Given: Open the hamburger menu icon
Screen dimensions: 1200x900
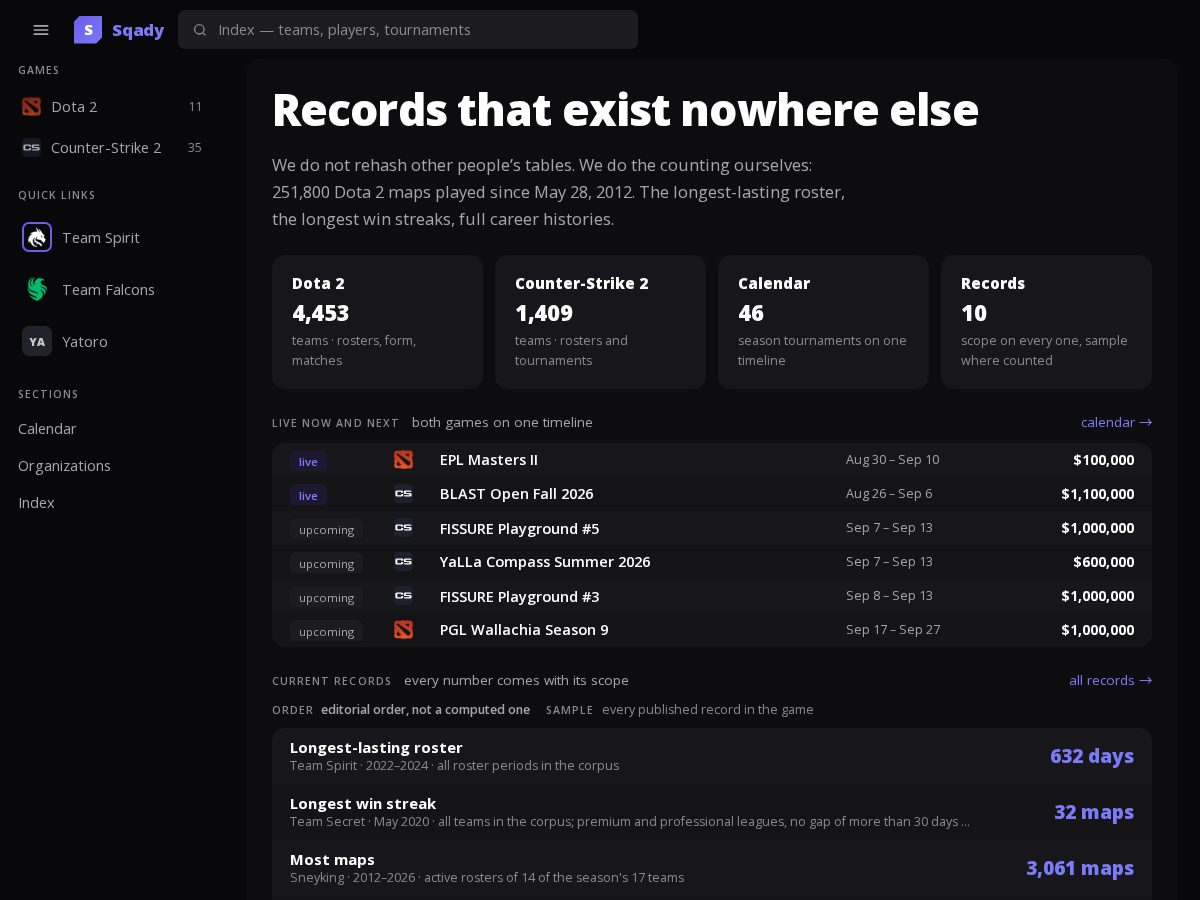Looking at the screenshot, I should pos(41,30).
